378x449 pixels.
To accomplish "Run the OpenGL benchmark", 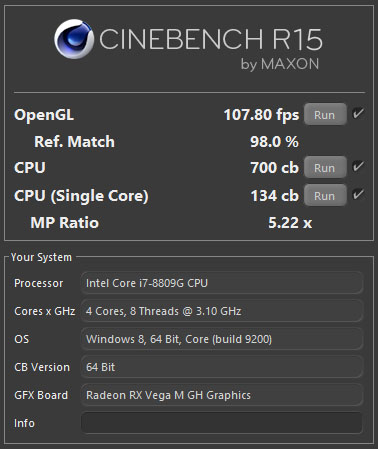I will pyautogui.click(x=325, y=114).
